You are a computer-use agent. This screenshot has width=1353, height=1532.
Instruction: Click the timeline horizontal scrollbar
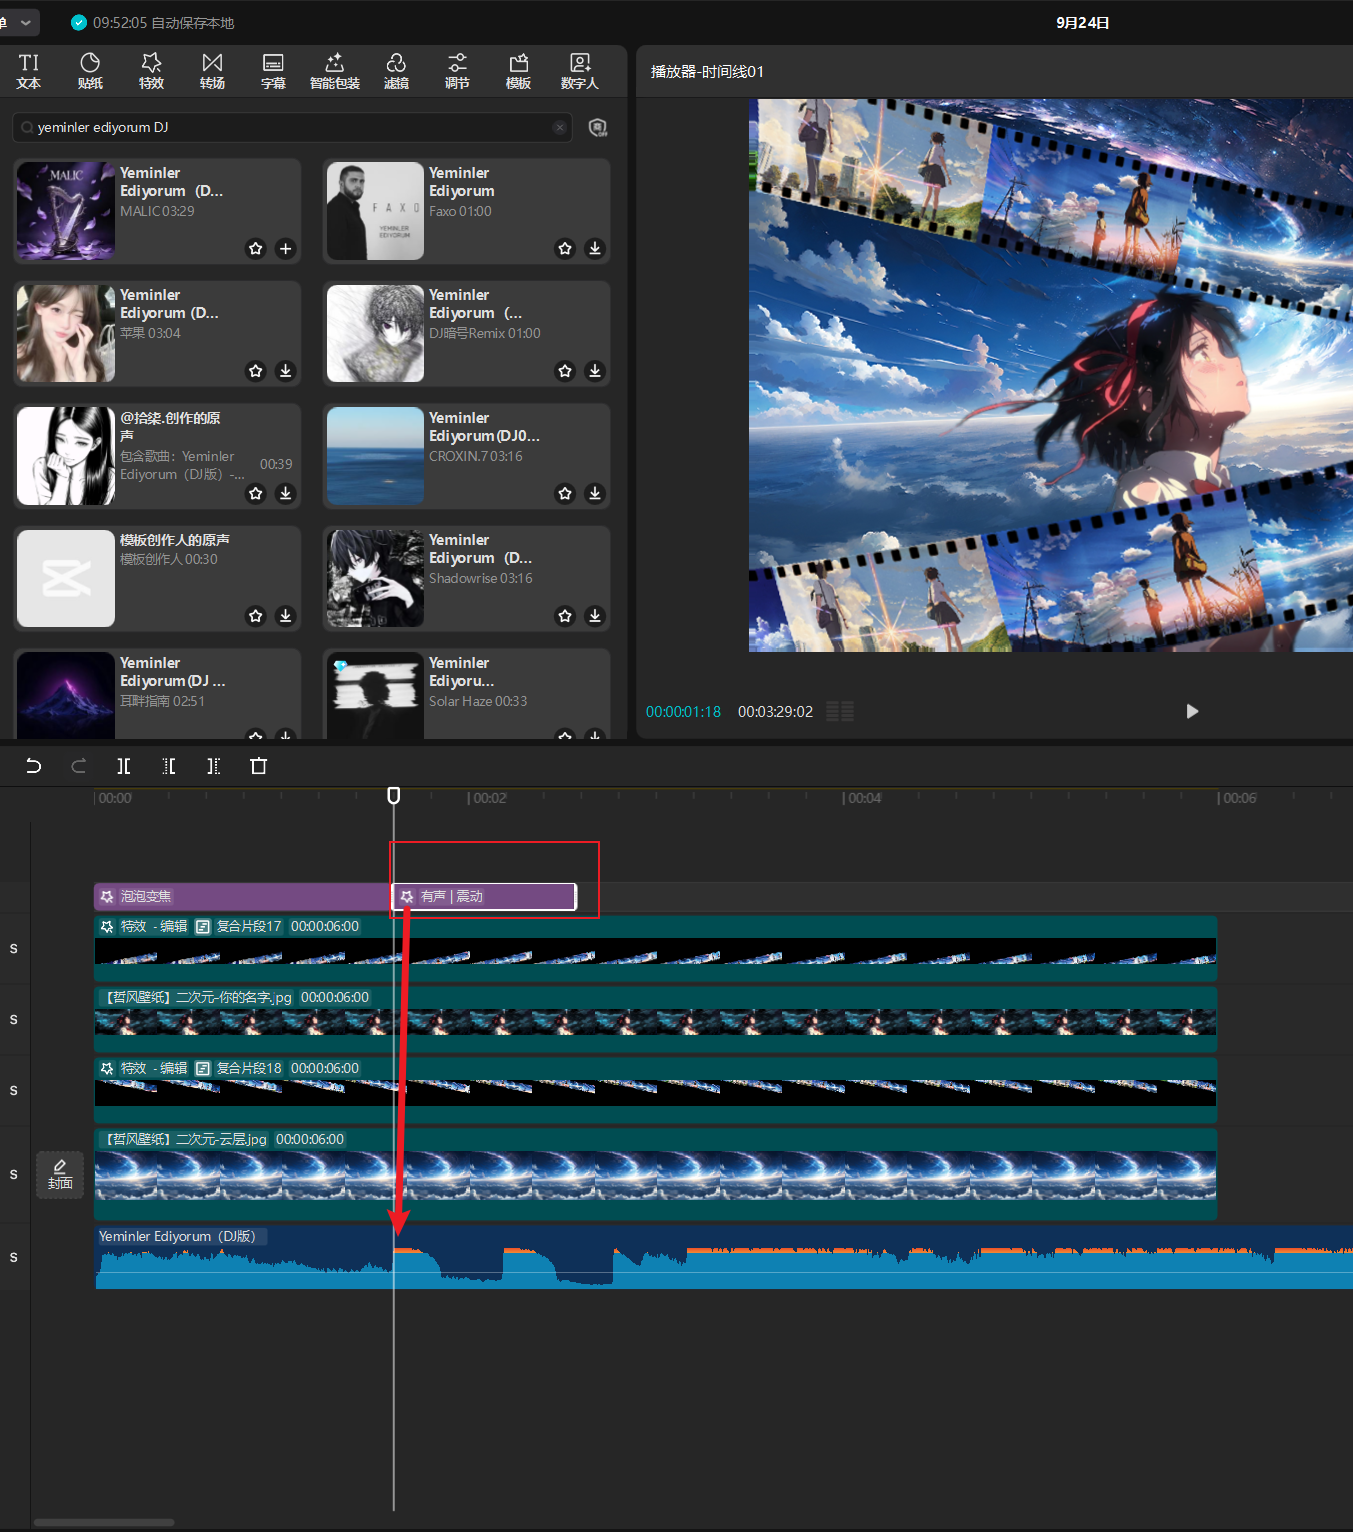point(104,1523)
